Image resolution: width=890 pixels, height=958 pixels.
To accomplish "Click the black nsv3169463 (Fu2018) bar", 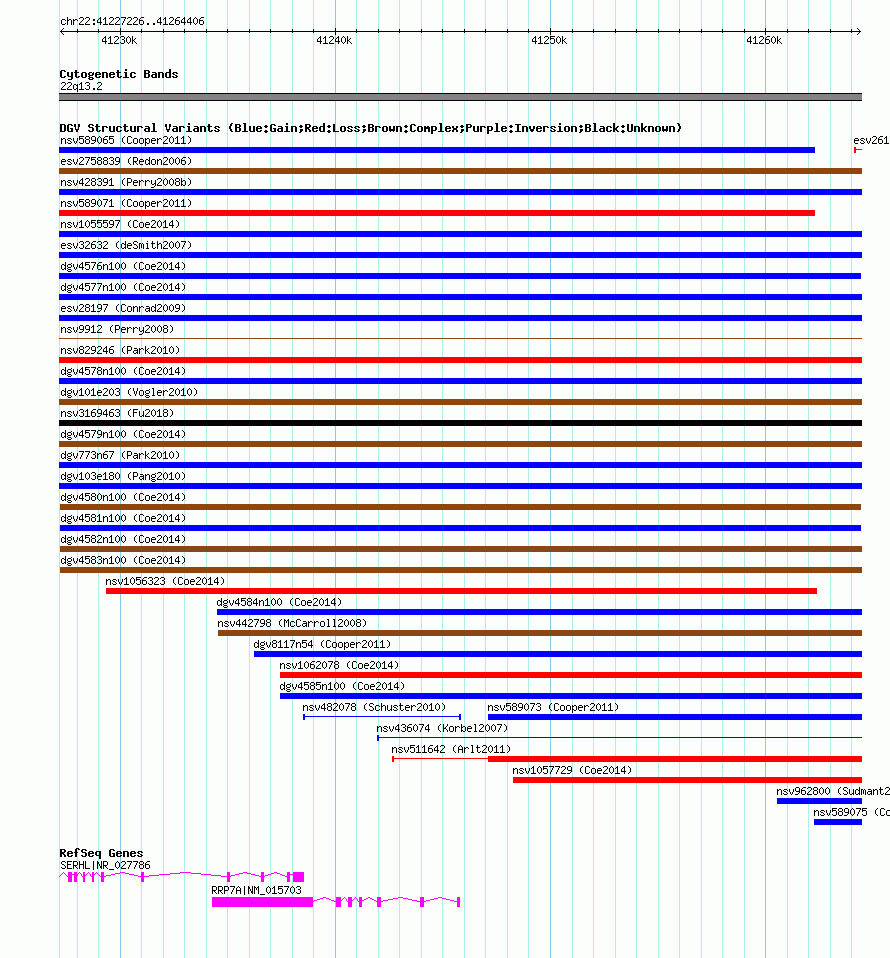I will tap(461, 423).
